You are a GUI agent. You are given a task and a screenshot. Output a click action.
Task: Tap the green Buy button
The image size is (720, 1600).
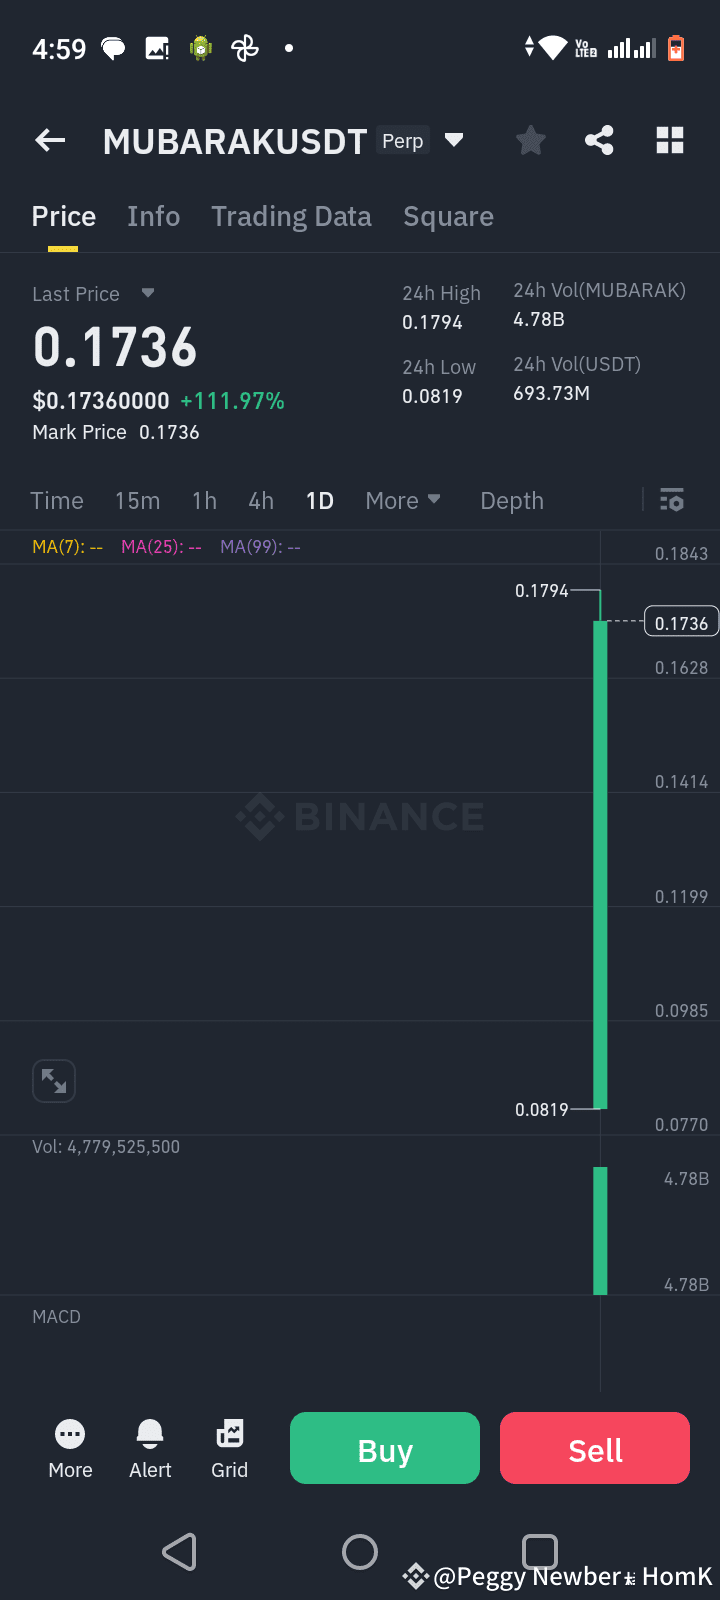(385, 1448)
